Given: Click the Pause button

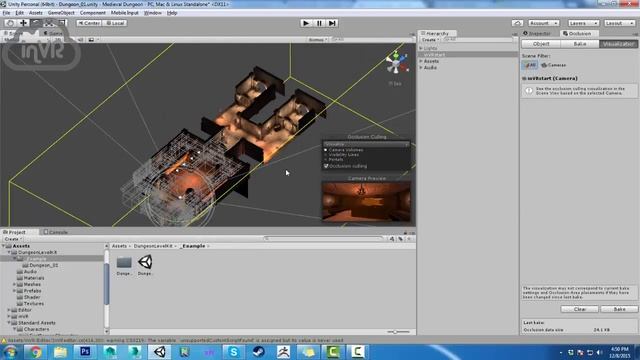Looking at the screenshot, I should [x=319, y=23].
